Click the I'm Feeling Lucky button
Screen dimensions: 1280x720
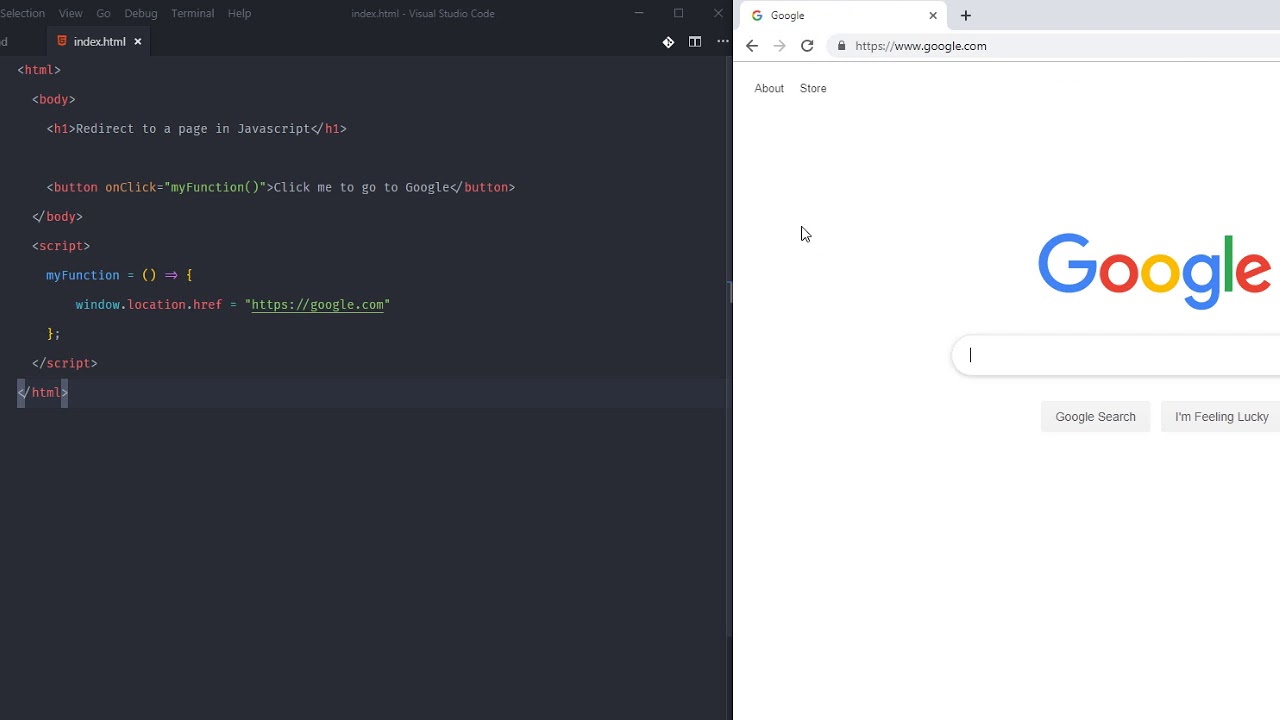click(x=1221, y=417)
